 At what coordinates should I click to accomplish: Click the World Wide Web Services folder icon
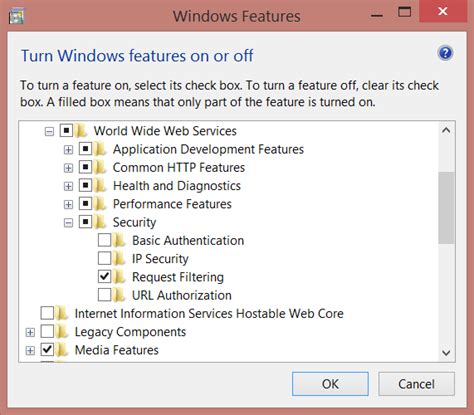point(81,131)
